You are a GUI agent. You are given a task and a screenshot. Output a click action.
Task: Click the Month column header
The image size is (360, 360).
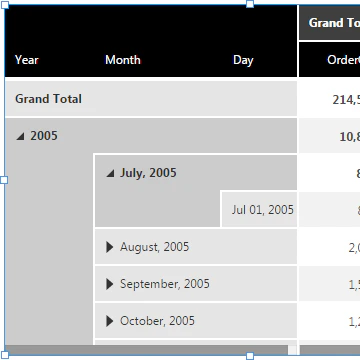coord(123,60)
